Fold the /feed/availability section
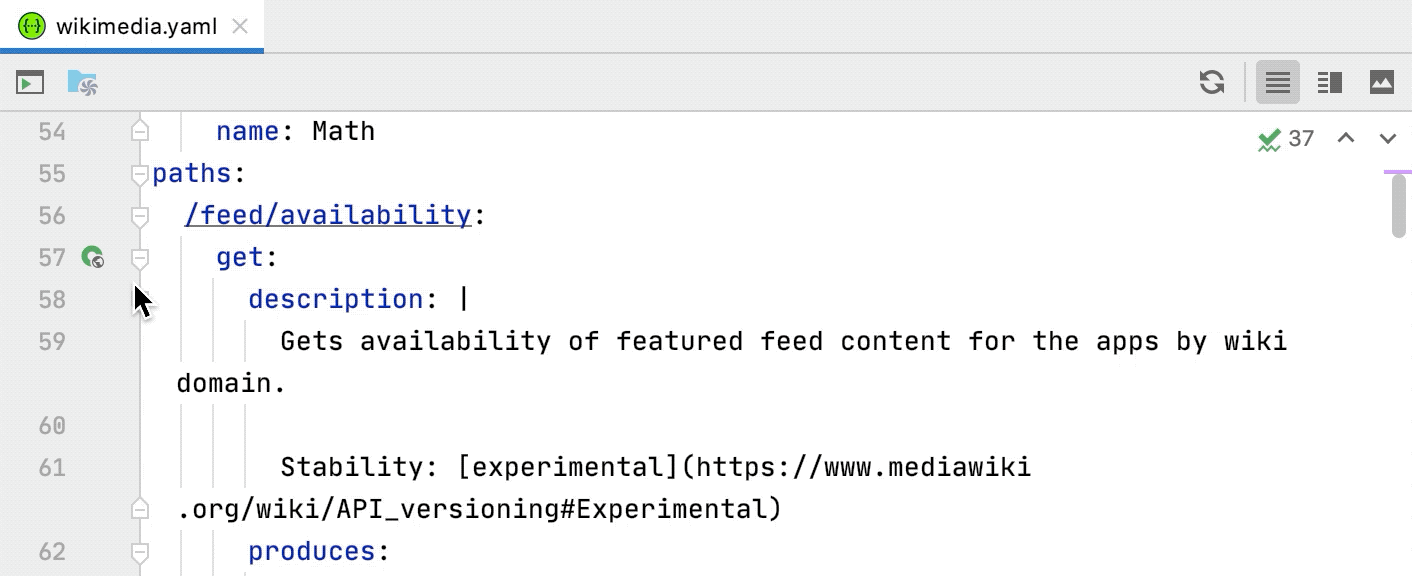This screenshot has height=576, width=1412. pyautogui.click(x=139, y=215)
